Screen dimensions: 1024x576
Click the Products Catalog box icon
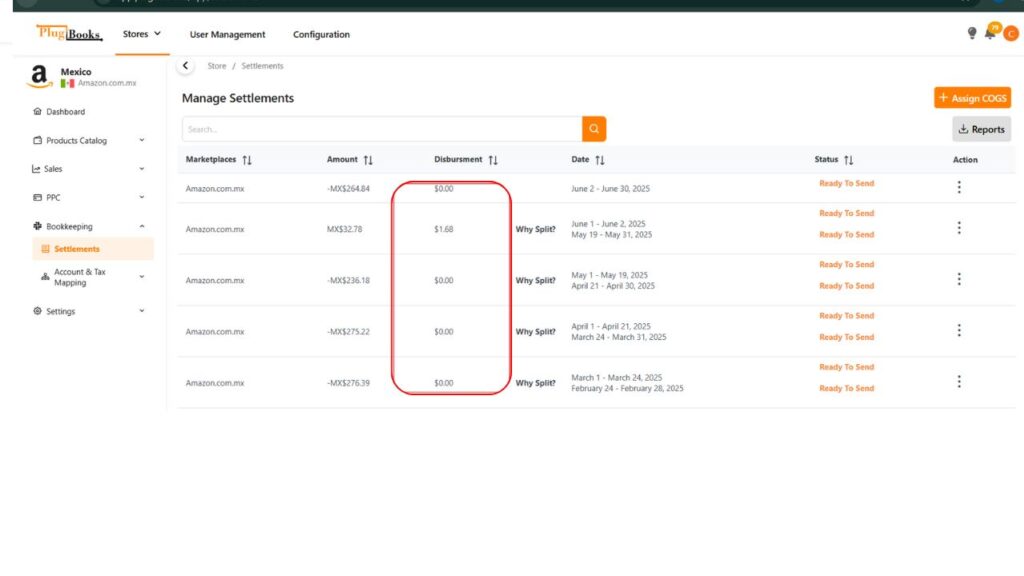point(37,140)
